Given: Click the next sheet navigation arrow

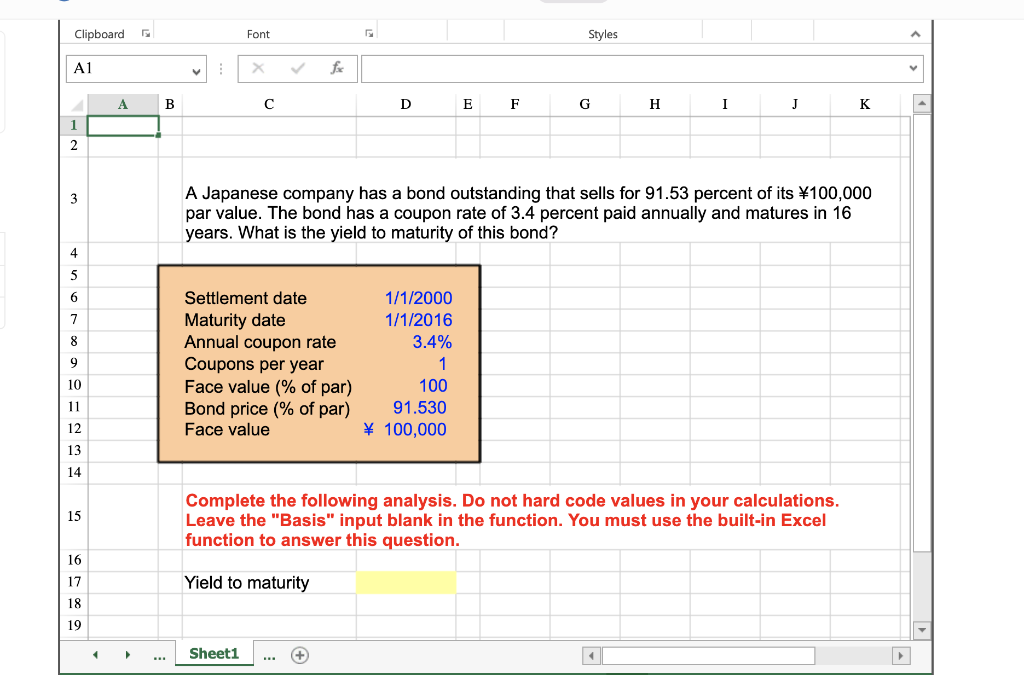Looking at the screenshot, I should tap(127, 653).
